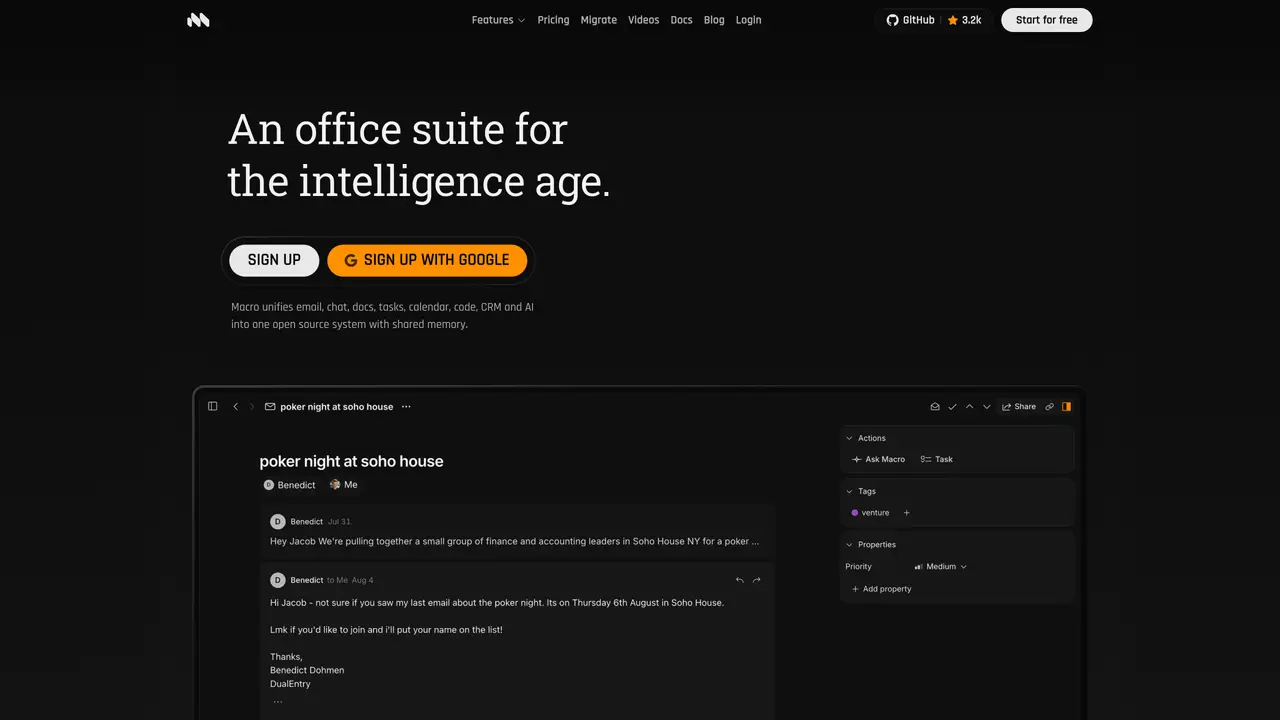Open the Features dropdown menu

[x=498, y=20]
